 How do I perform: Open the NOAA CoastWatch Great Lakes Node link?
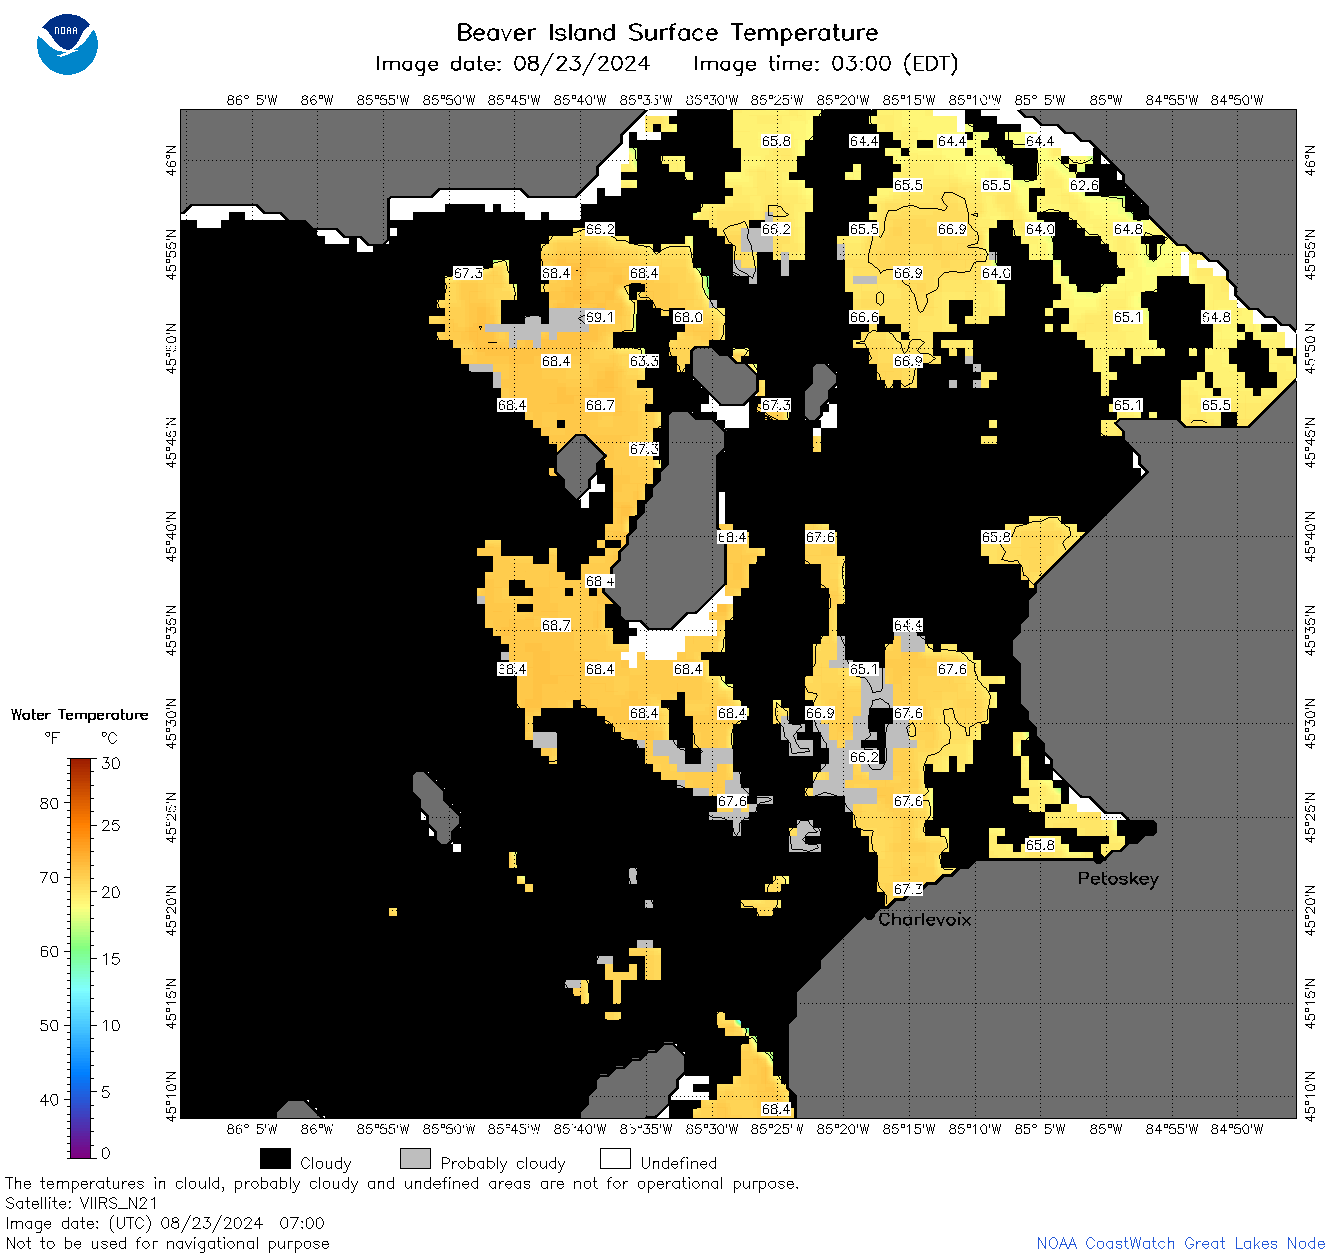(1181, 1243)
